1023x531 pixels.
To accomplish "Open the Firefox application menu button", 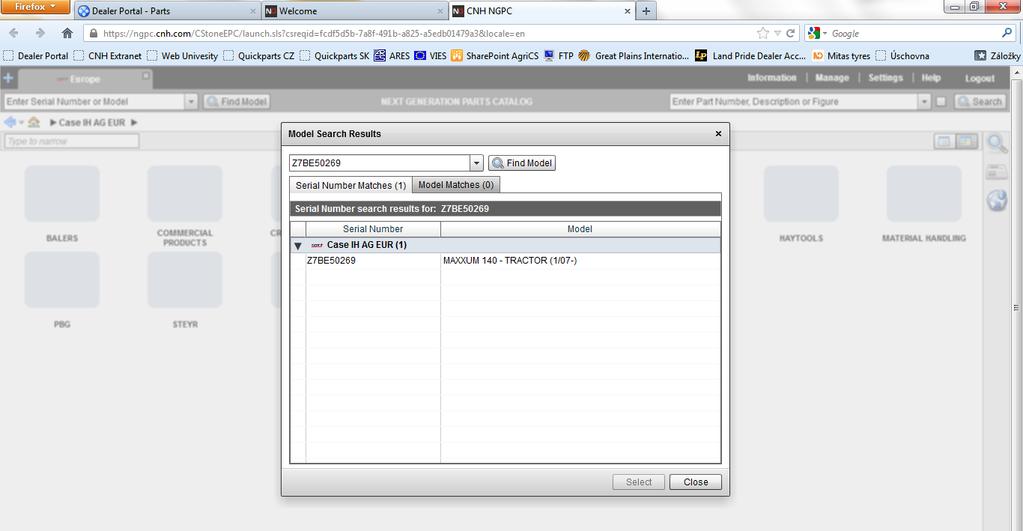I will (35, 7).
